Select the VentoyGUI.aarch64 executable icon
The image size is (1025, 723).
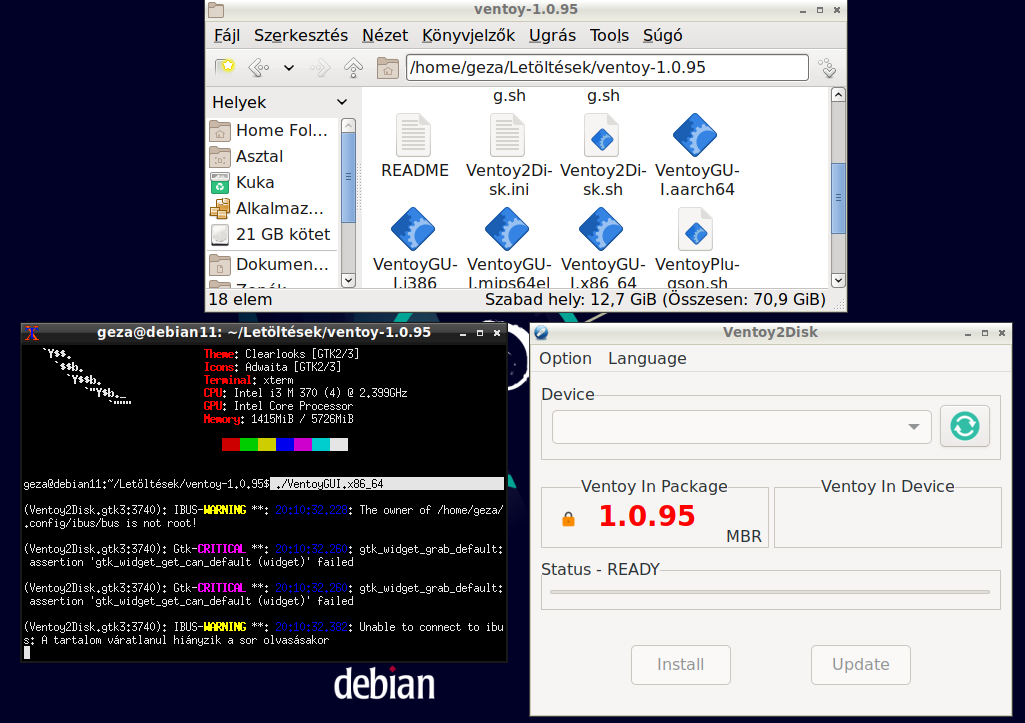(x=696, y=135)
